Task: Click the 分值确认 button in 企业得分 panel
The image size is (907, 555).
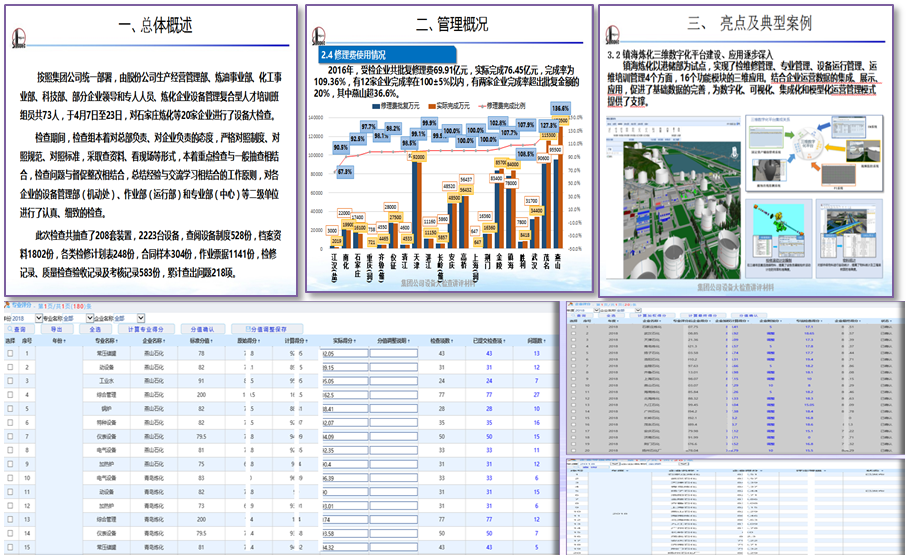Action: [x=749, y=315]
